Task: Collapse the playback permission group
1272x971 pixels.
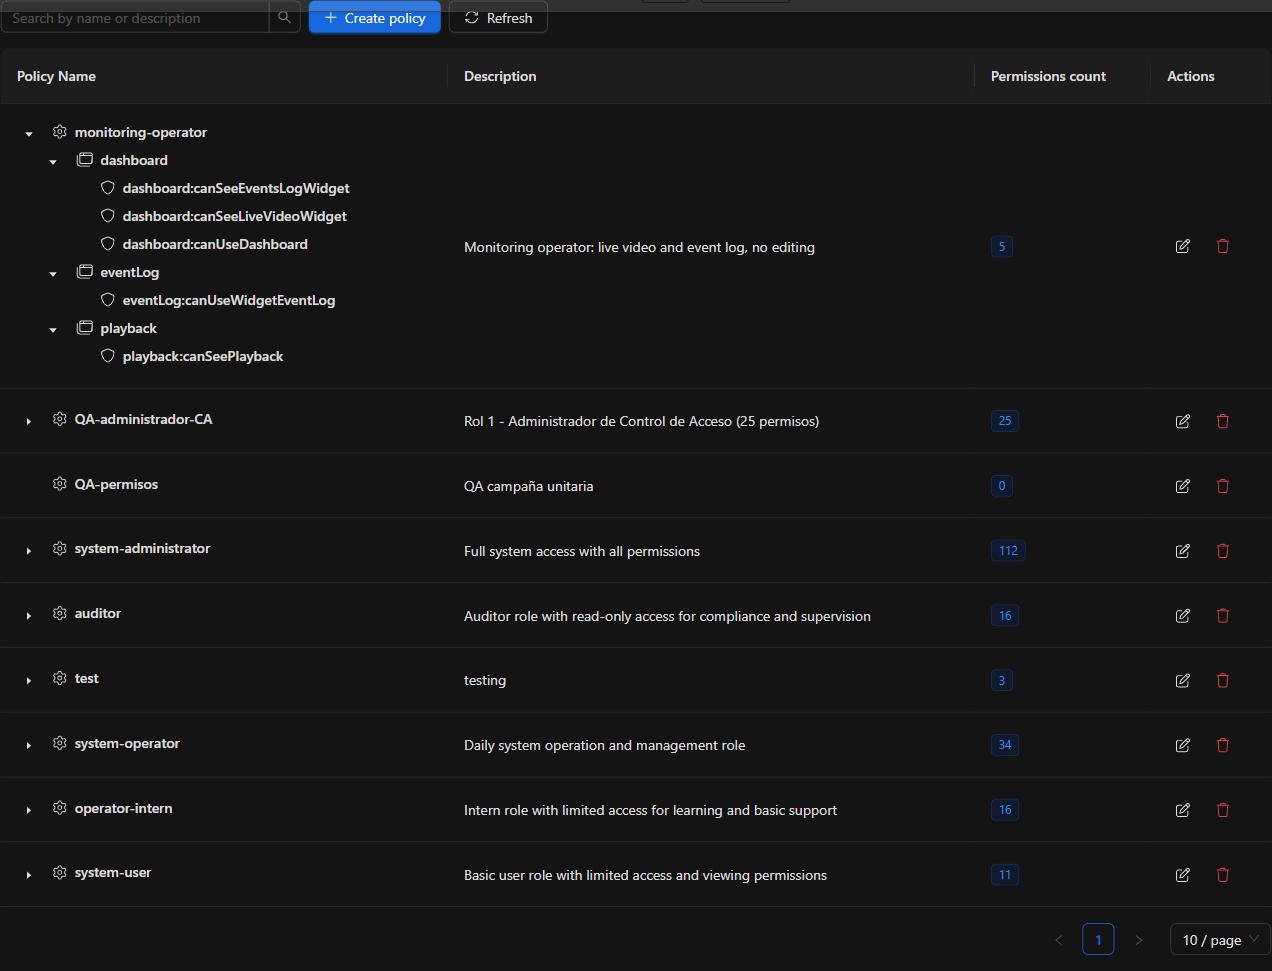Action: click(x=53, y=329)
